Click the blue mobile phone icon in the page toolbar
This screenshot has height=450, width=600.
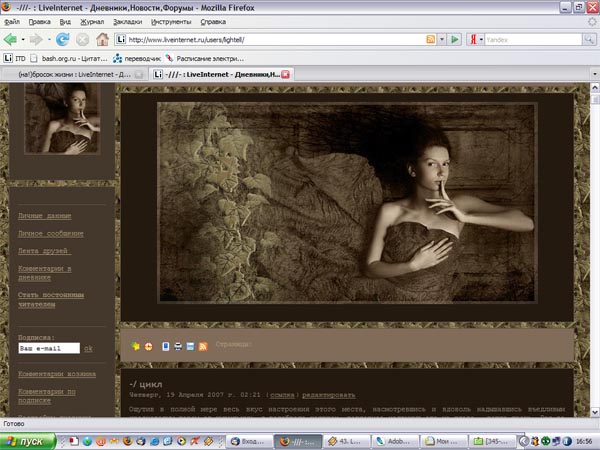tap(165, 346)
